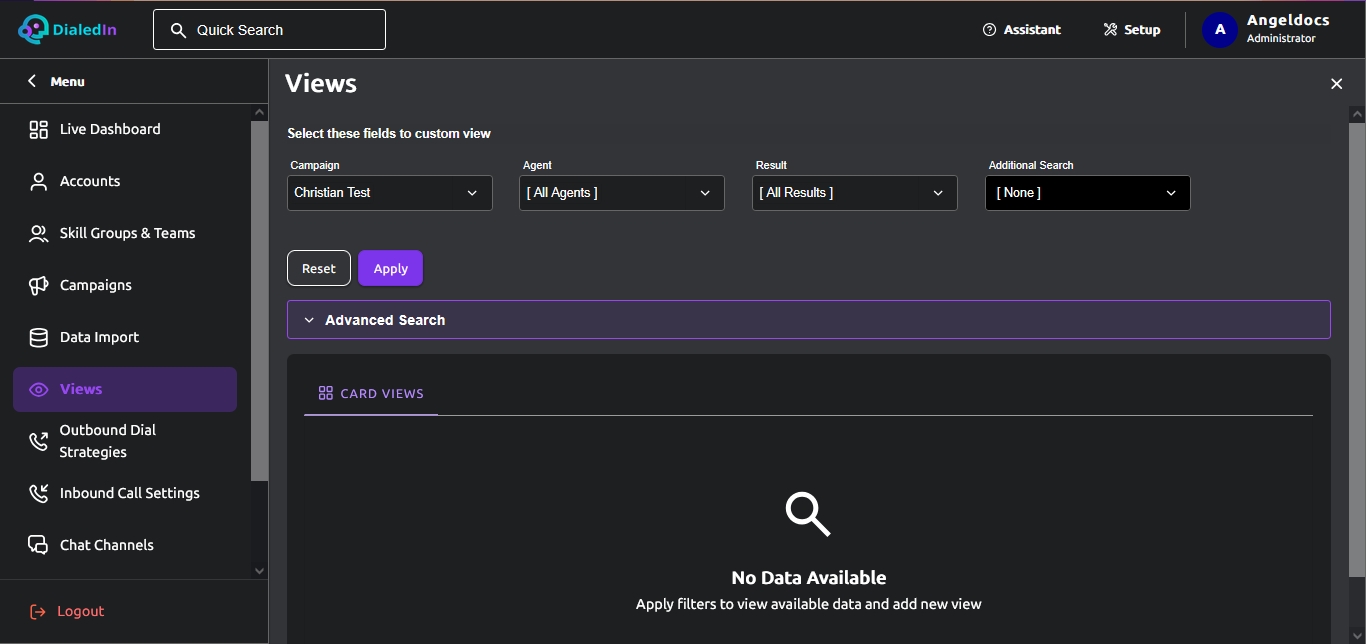Open the Campaign dropdown
The width and height of the screenshot is (1366, 644).
point(390,193)
